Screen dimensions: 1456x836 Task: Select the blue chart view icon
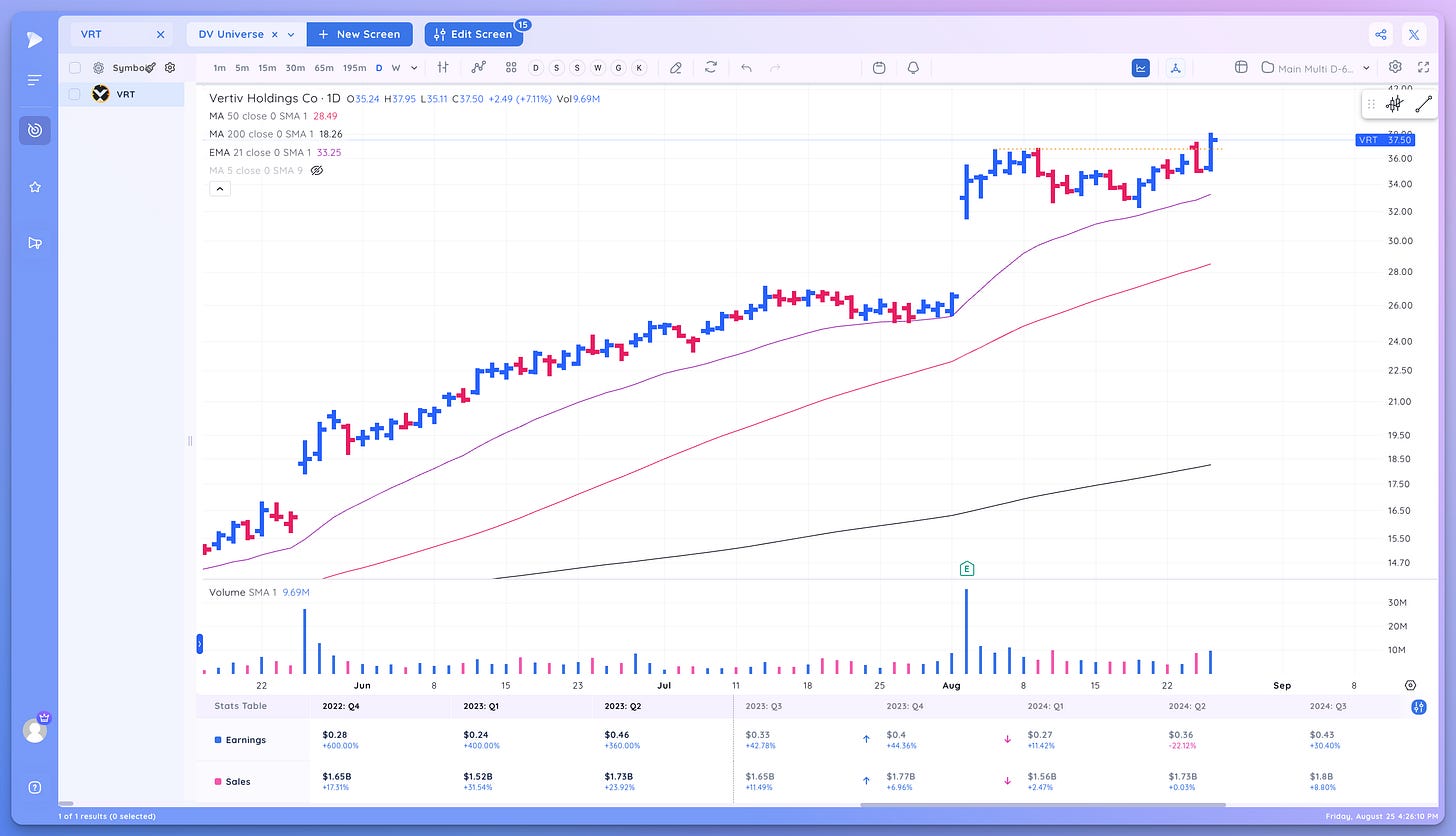pyautogui.click(x=1141, y=67)
